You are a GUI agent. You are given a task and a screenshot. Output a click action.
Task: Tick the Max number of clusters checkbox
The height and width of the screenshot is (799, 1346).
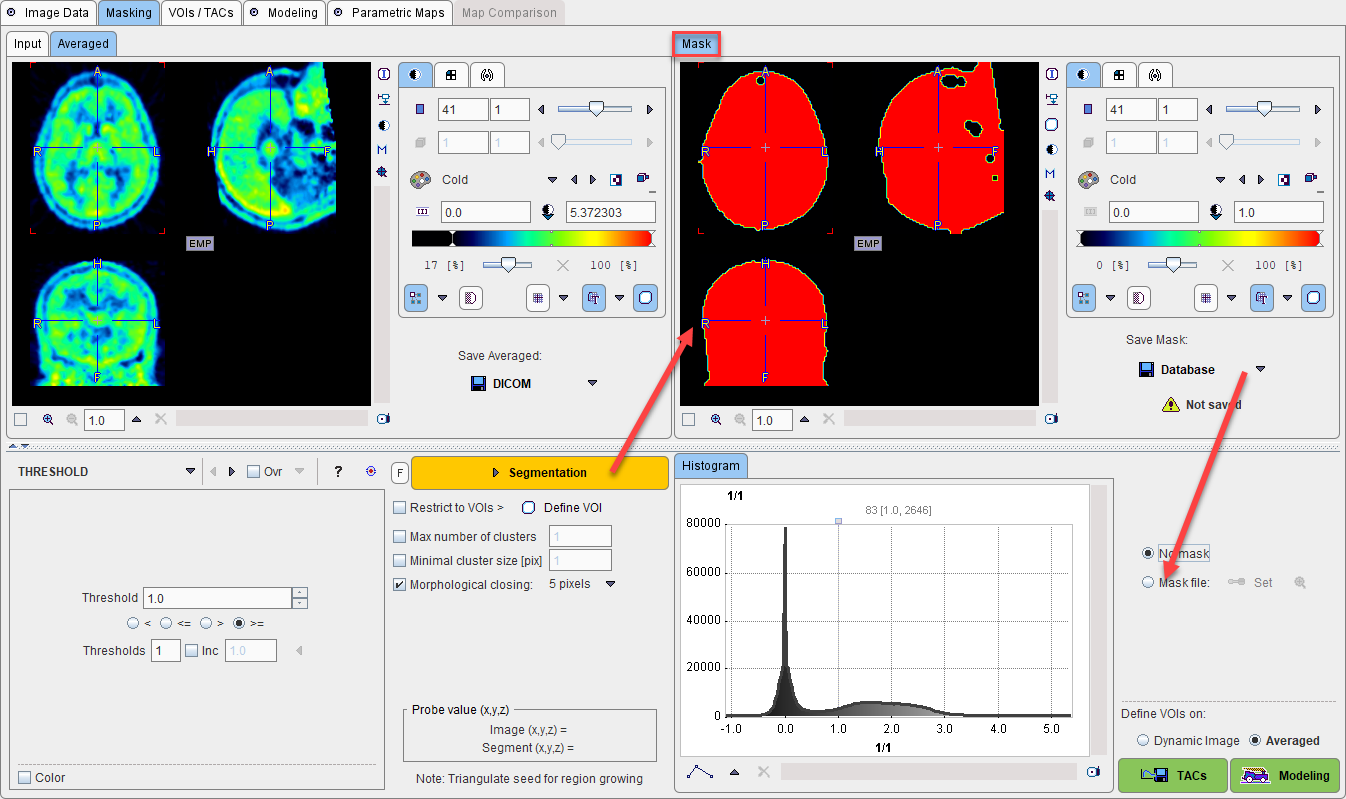400,537
